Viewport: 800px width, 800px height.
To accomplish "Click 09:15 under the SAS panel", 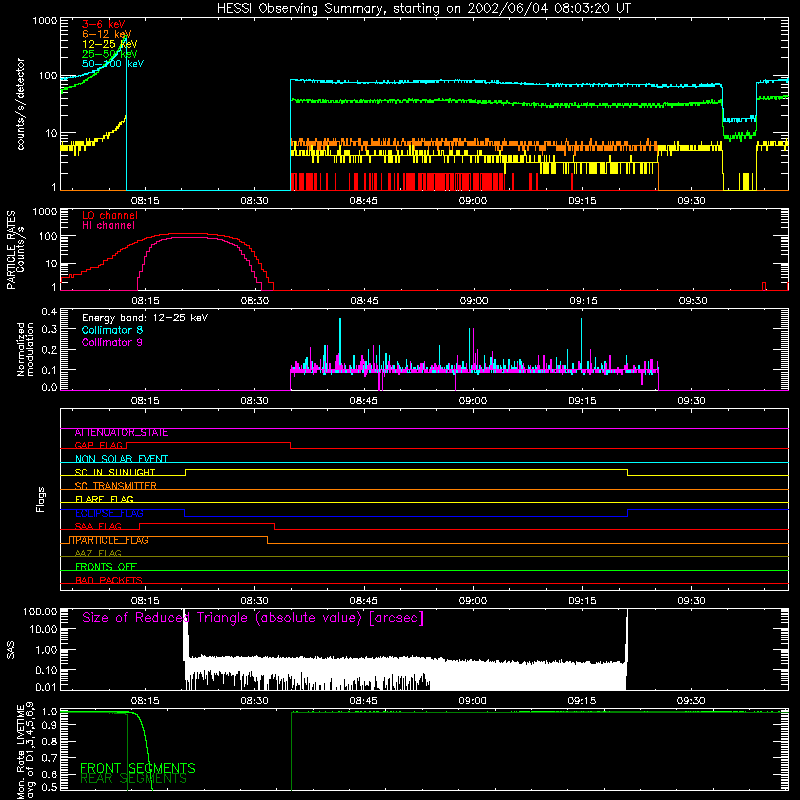I will [x=582, y=701].
